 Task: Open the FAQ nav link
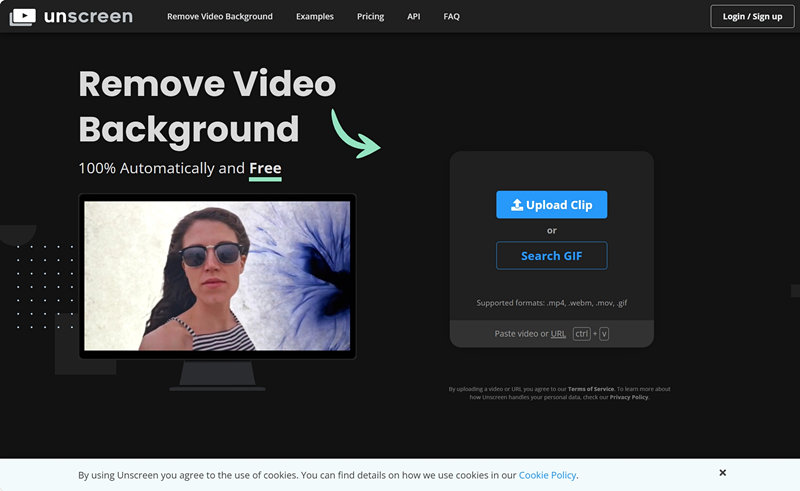[452, 16]
